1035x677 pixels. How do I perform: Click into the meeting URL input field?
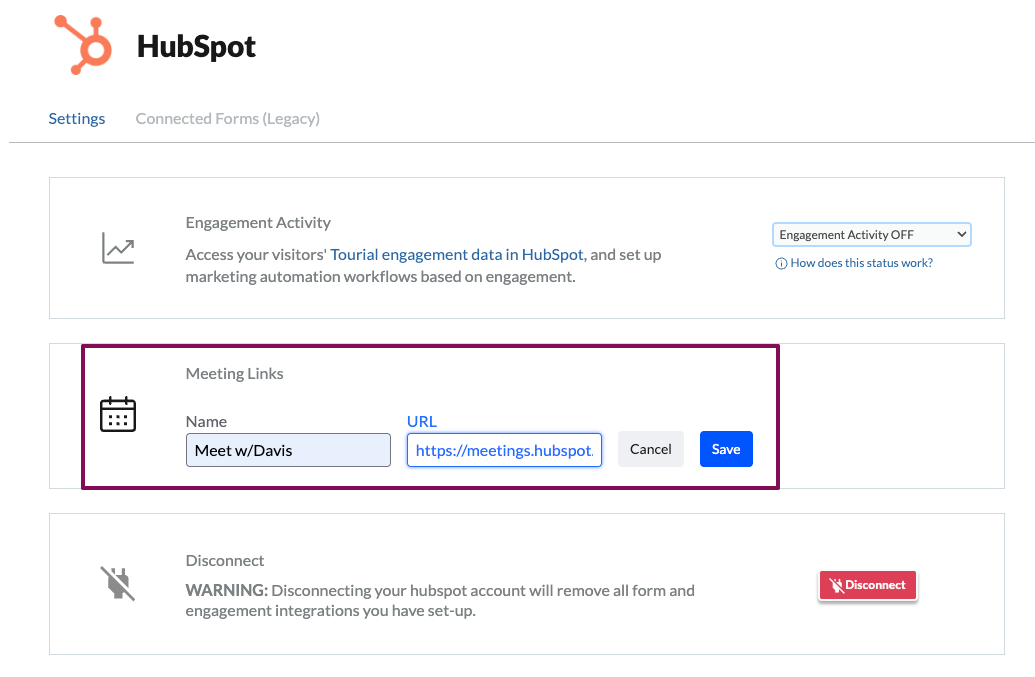click(504, 450)
